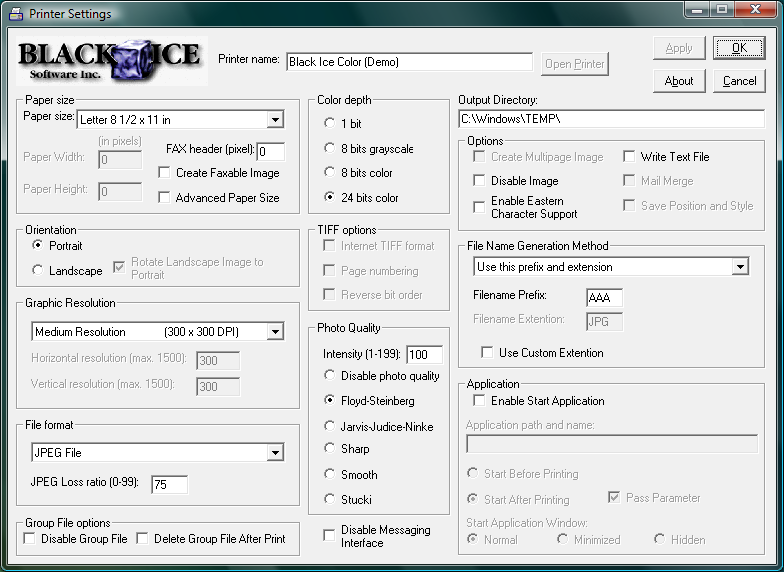Click the JPEG Loss ratio field

click(x=169, y=485)
